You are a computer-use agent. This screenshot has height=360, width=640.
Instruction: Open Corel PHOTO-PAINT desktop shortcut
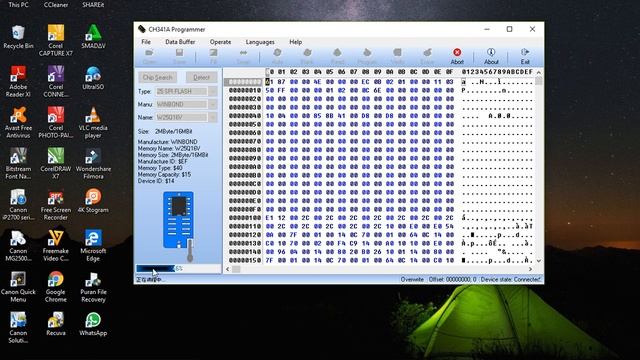[56, 122]
